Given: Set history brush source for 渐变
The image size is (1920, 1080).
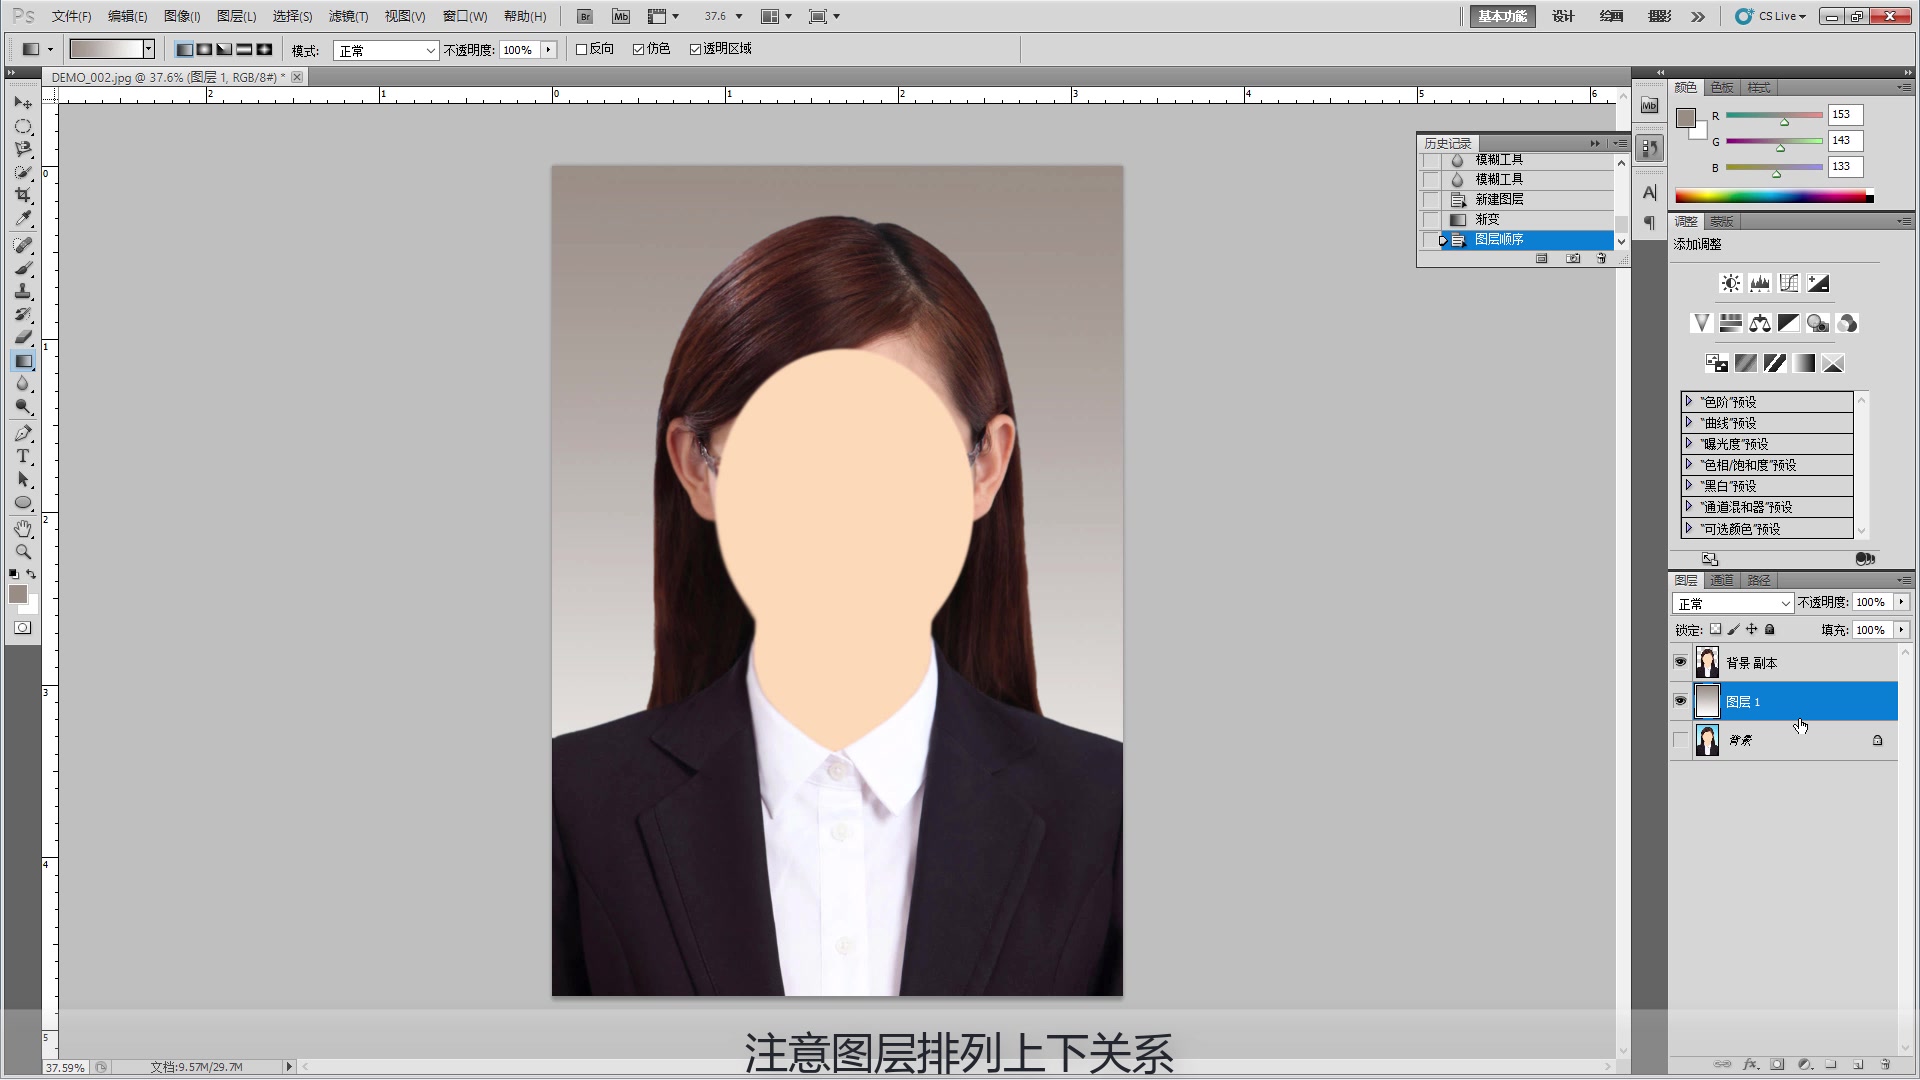Looking at the screenshot, I should tap(1431, 219).
